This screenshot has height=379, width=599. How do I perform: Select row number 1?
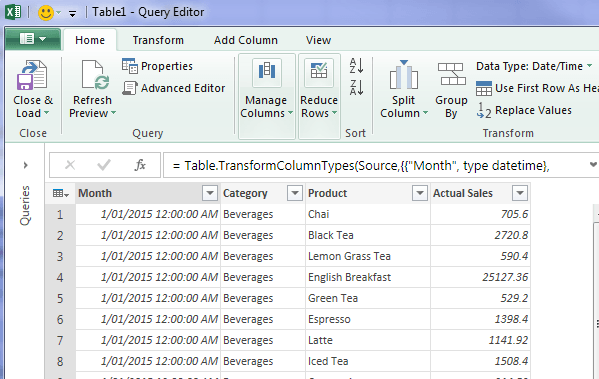click(x=60, y=214)
